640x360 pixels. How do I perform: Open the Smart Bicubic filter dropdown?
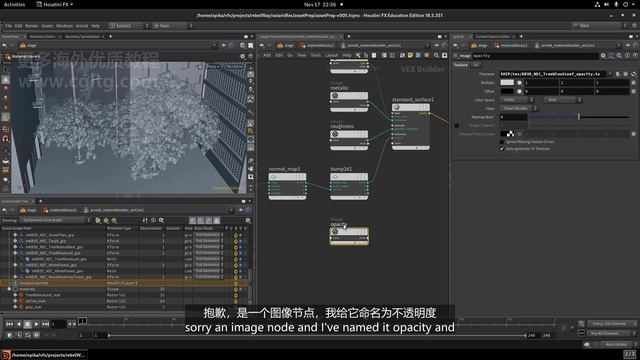(519, 109)
